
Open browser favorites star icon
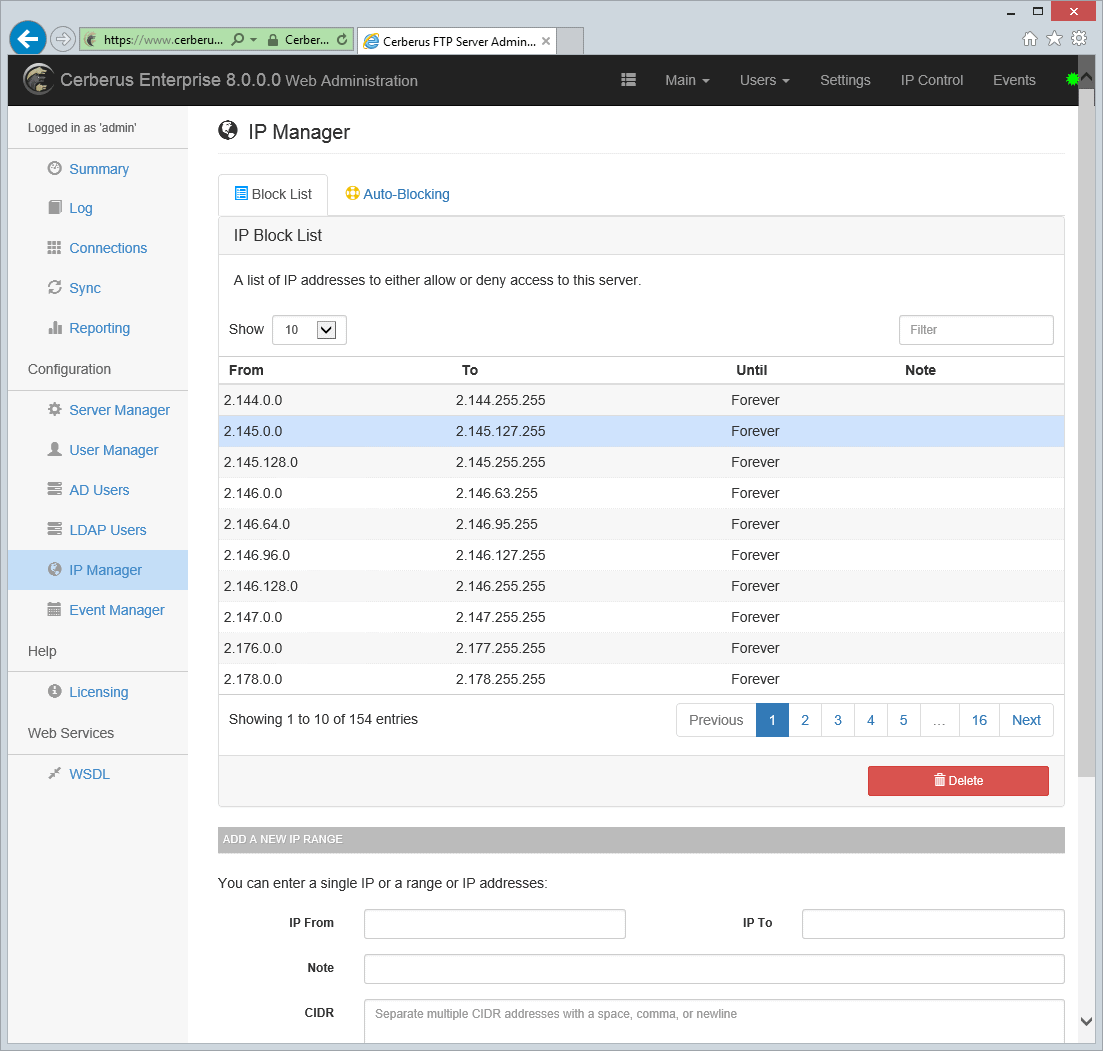pos(1054,39)
